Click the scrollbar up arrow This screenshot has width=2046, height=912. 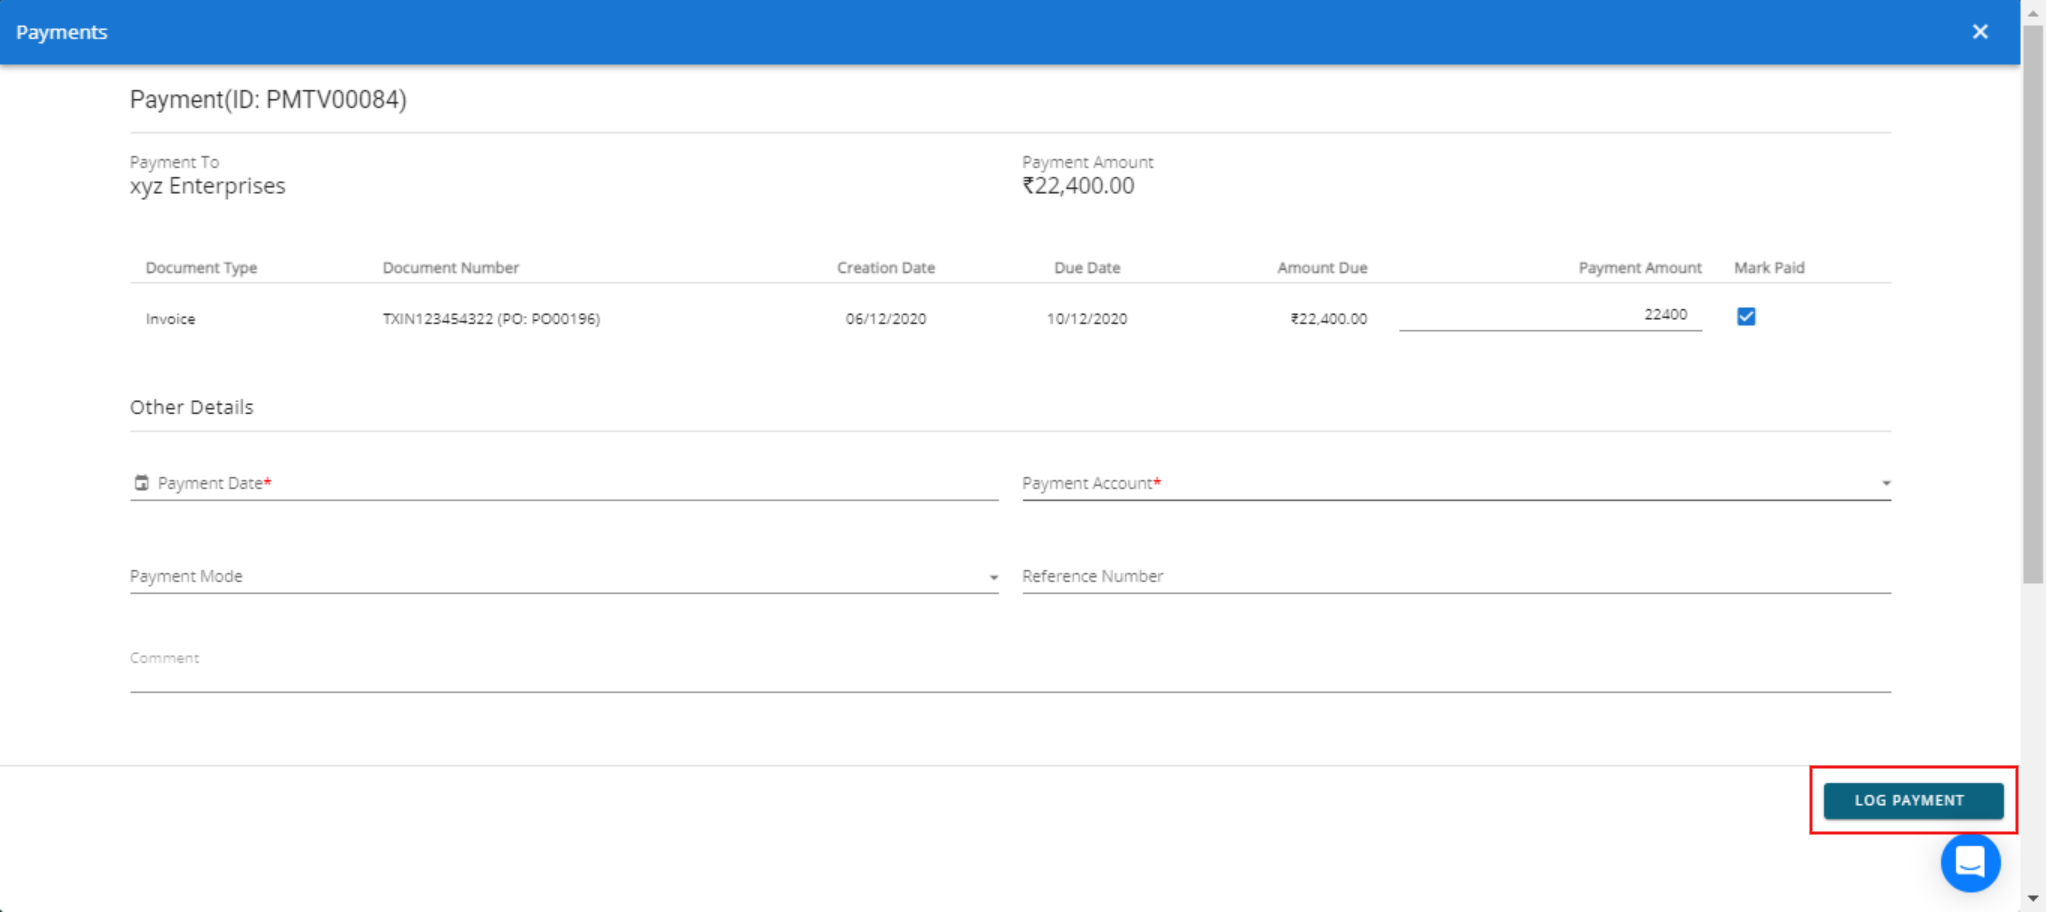point(2033,12)
